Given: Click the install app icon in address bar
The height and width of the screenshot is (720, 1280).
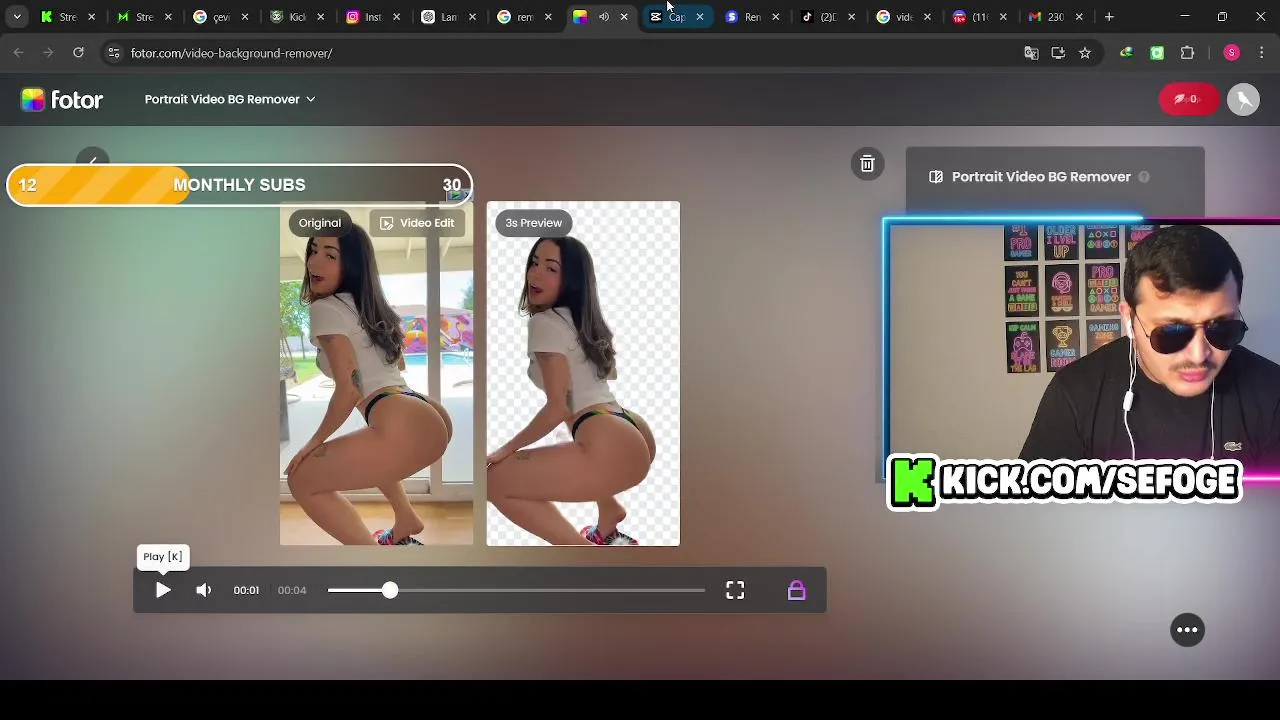Looking at the screenshot, I should point(1058,53).
